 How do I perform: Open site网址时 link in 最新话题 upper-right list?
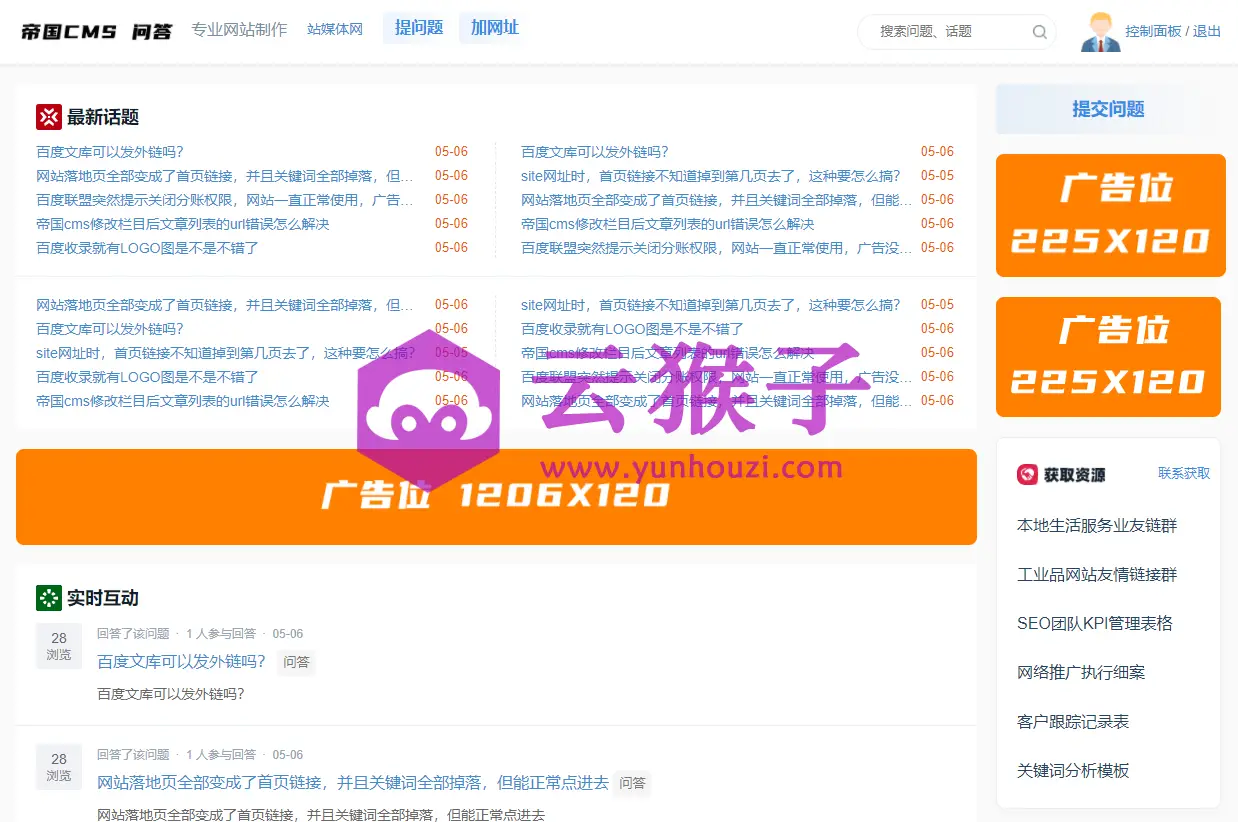click(x=710, y=176)
